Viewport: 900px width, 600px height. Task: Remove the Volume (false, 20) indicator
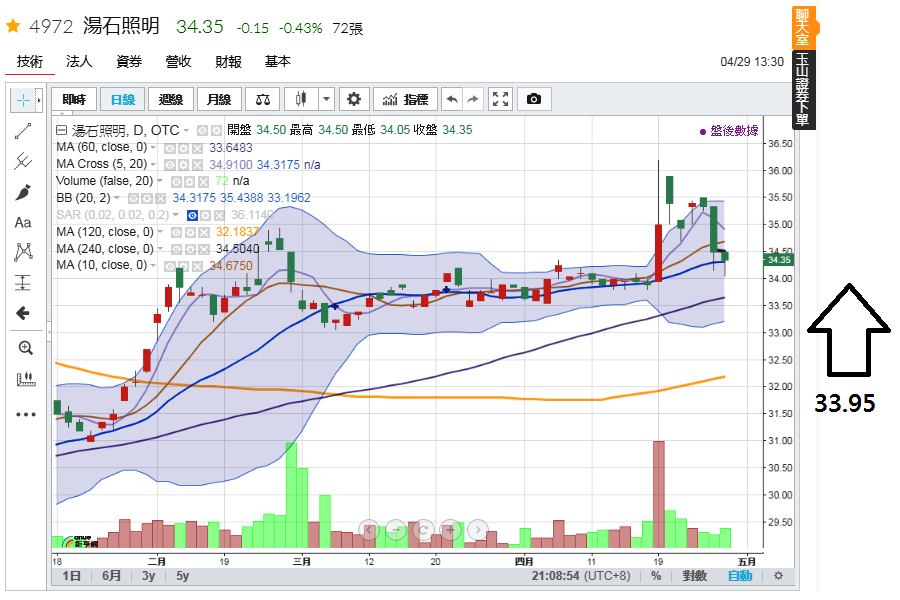[203, 182]
